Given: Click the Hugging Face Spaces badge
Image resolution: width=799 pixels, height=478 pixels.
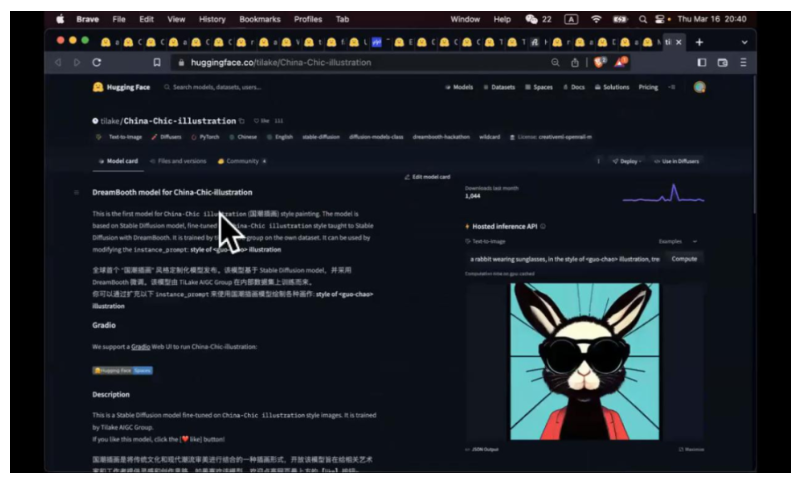Looking at the screenshot, I should tap(122, 370).
